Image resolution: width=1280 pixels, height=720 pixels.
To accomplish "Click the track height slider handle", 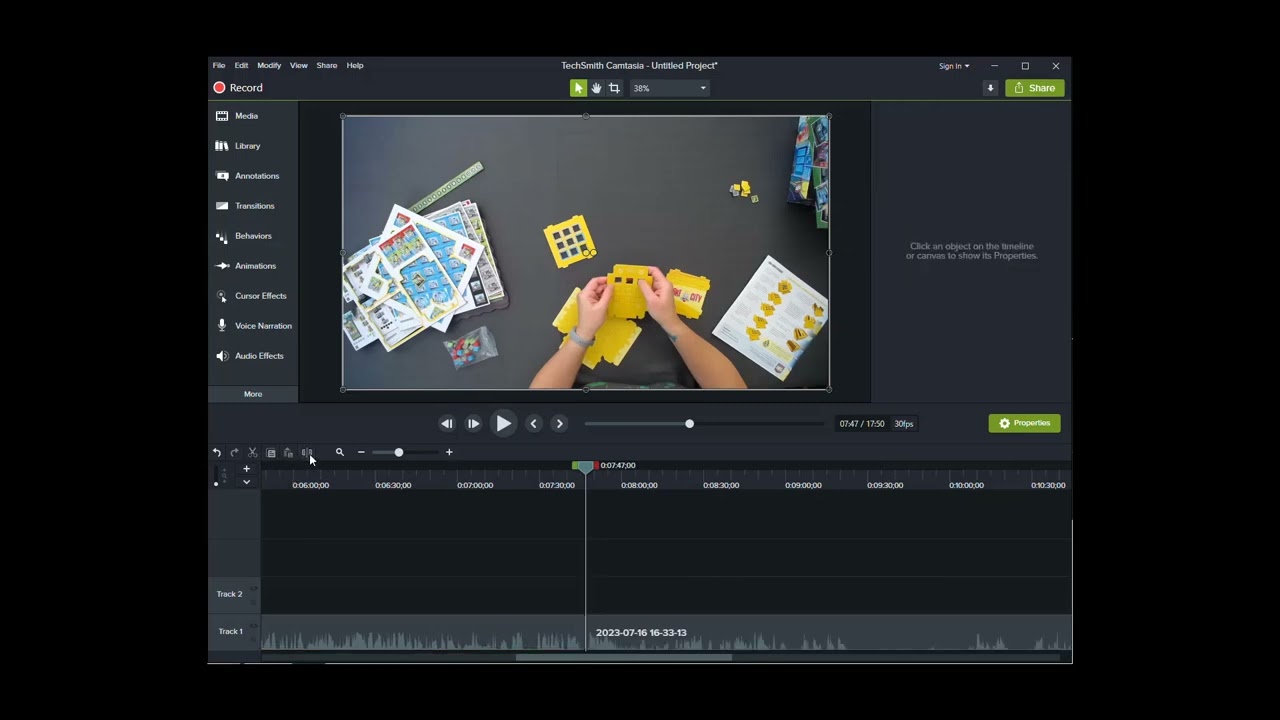I will click(216, 484).
